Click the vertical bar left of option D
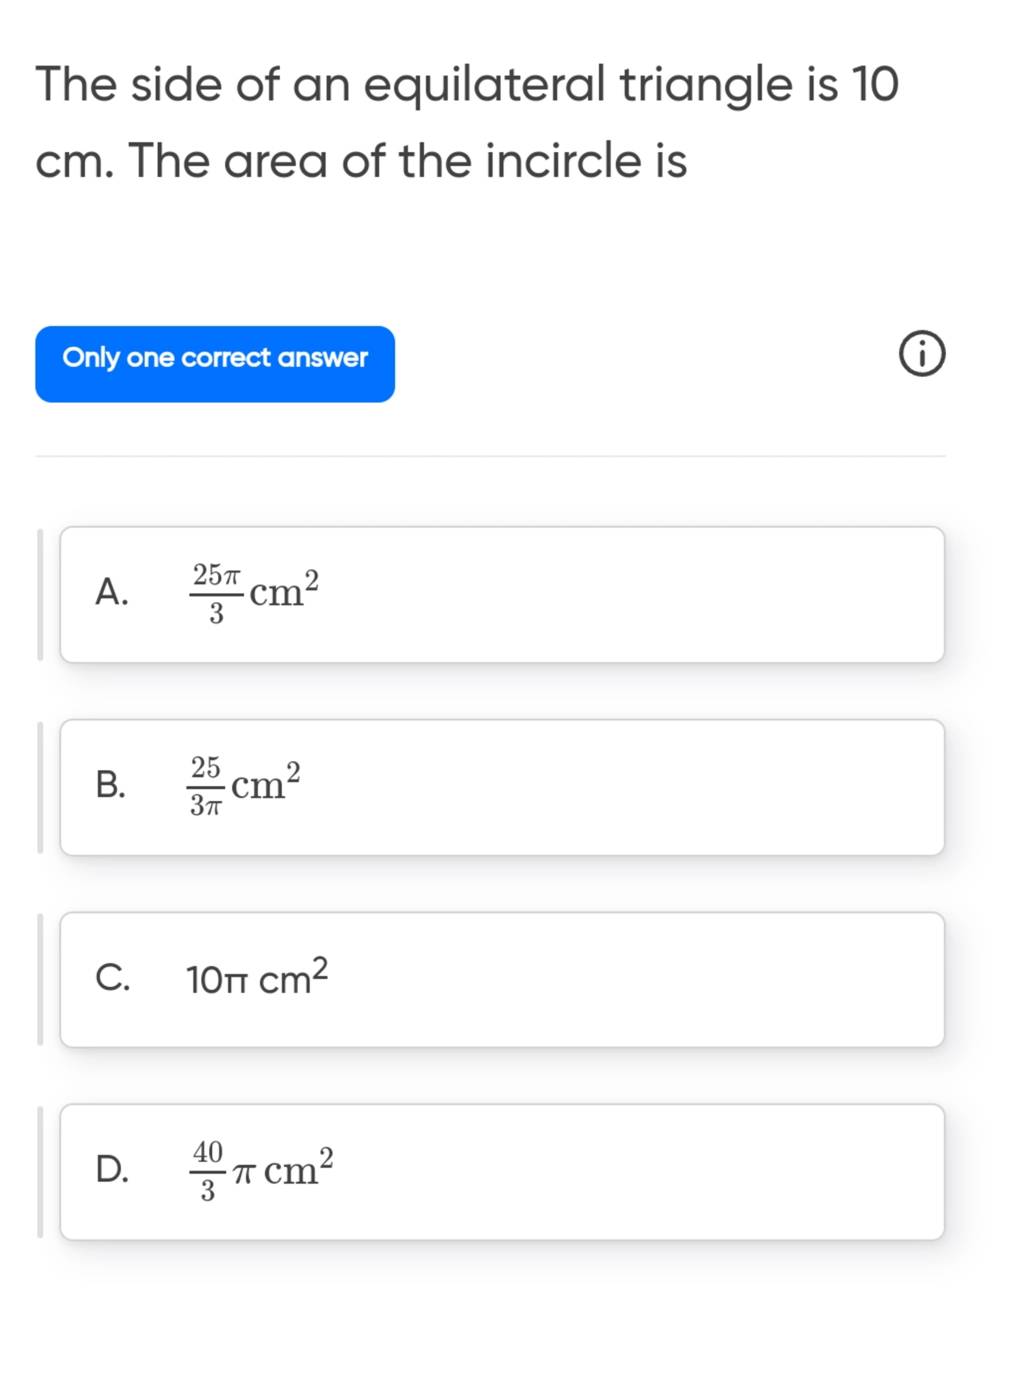Screen dimensions: 1024x1374 [40, 1171]
